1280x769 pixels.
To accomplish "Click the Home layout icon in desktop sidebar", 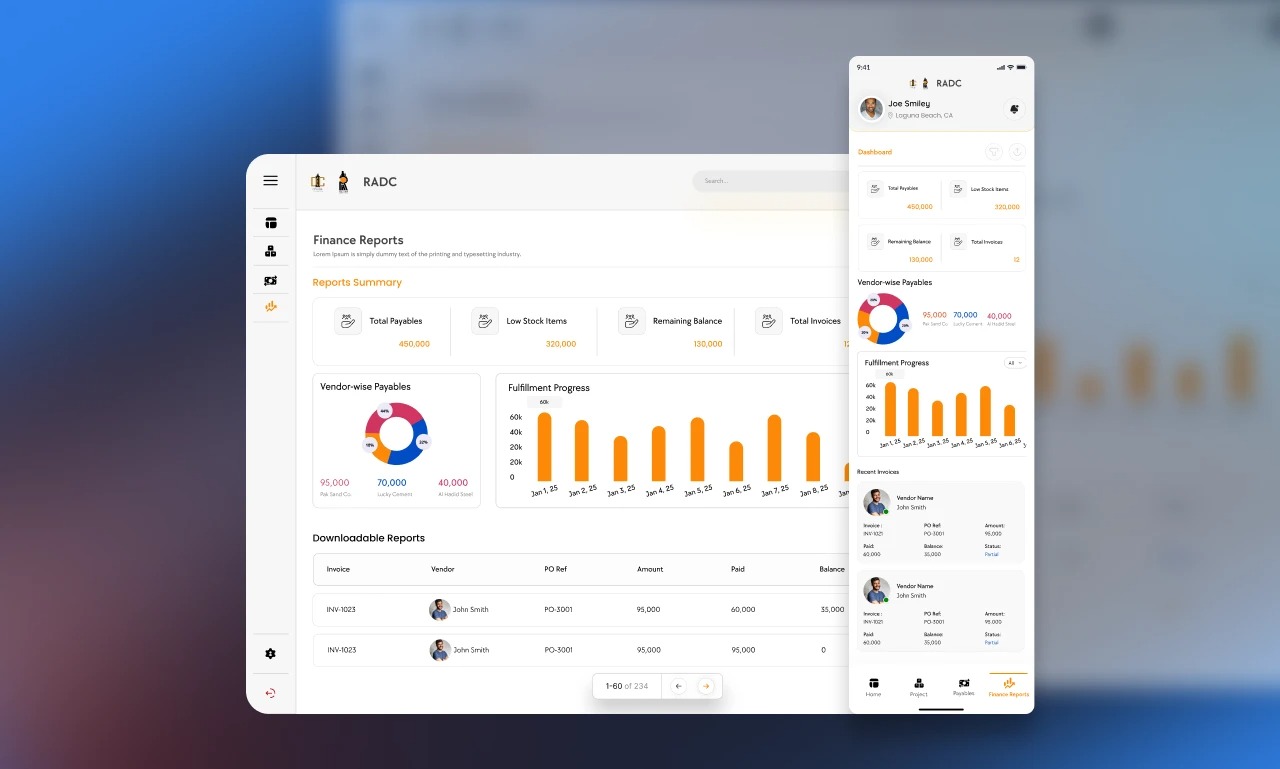I will (270, 223).
